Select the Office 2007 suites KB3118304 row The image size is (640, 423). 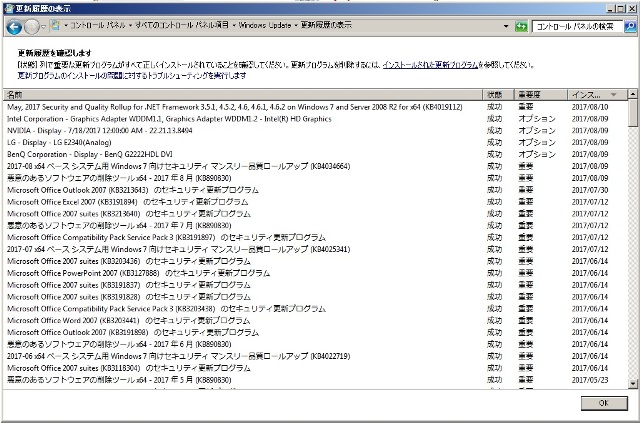click(315, 368)
